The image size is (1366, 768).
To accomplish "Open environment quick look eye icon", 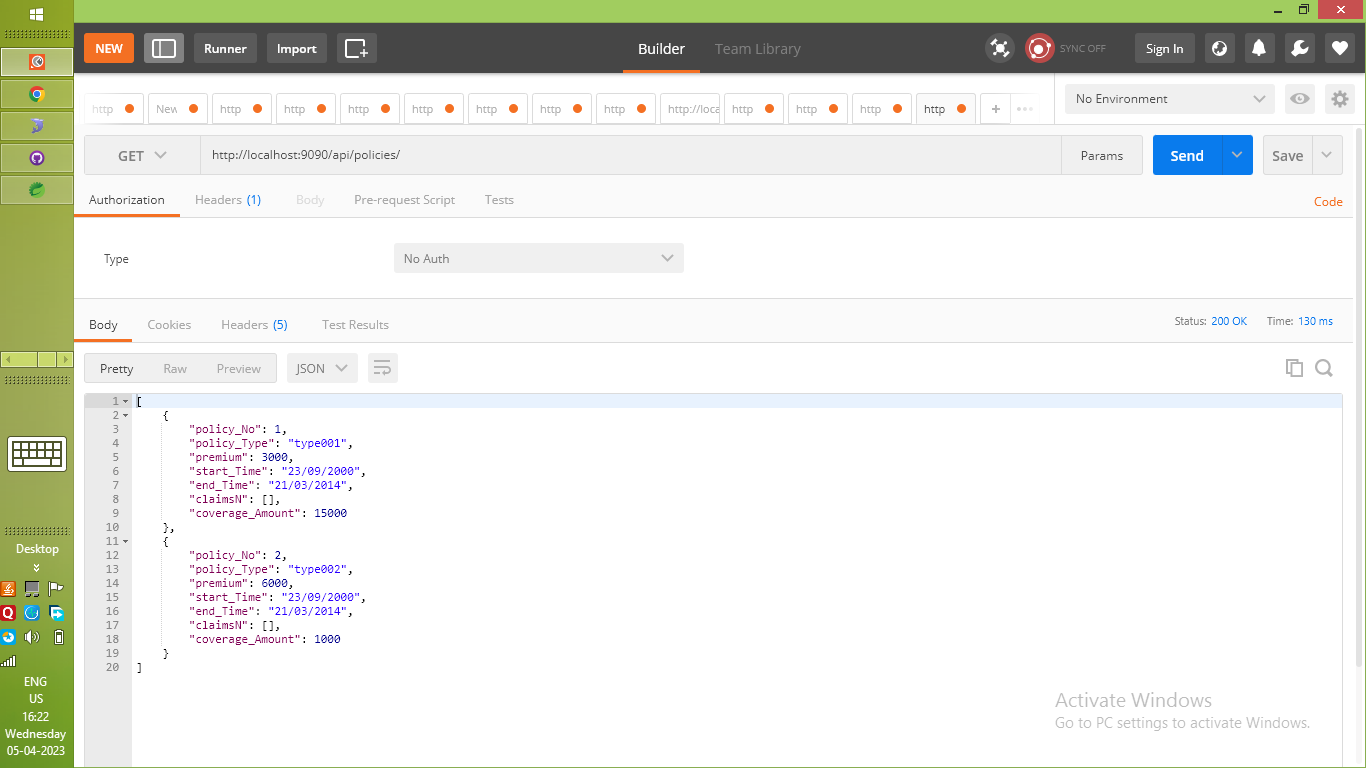I will tap(1300, 99).
